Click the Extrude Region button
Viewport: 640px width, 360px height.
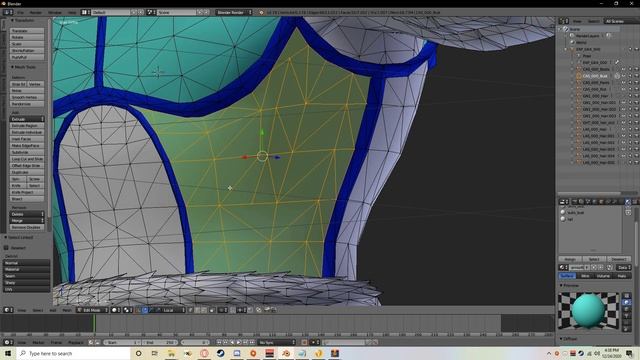pos(27,126)
